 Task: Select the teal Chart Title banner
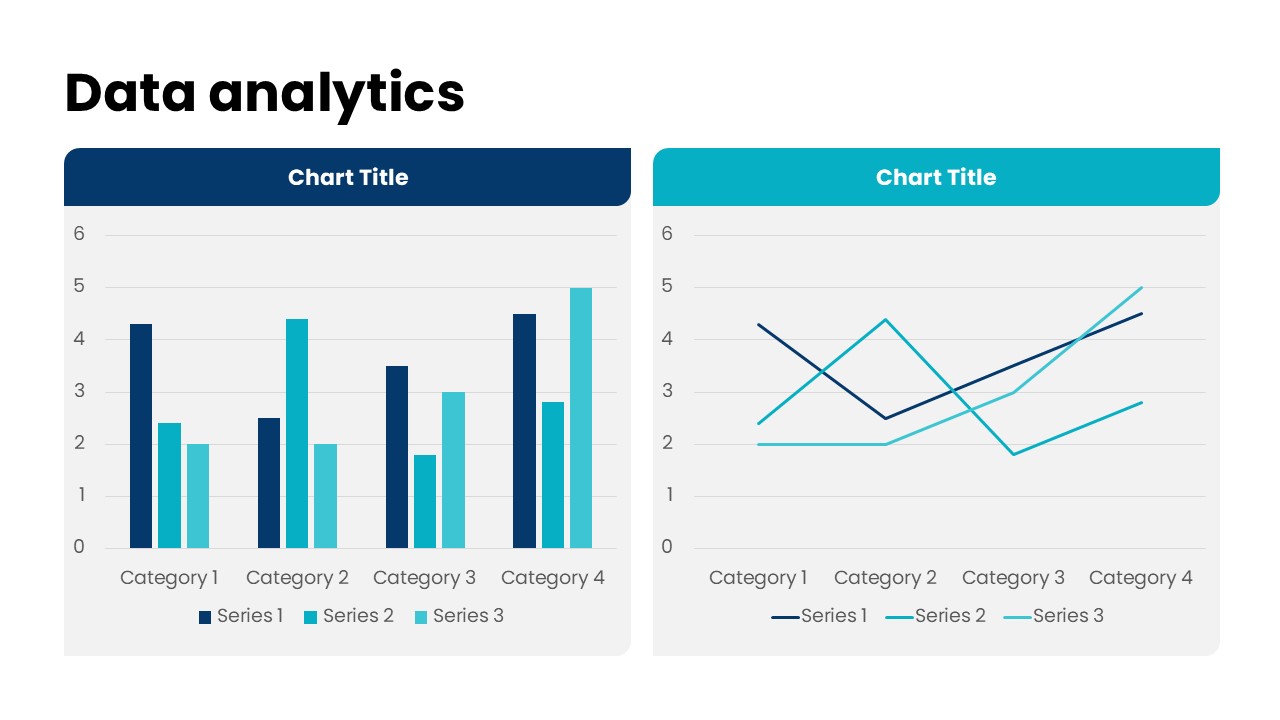[936, 177]
